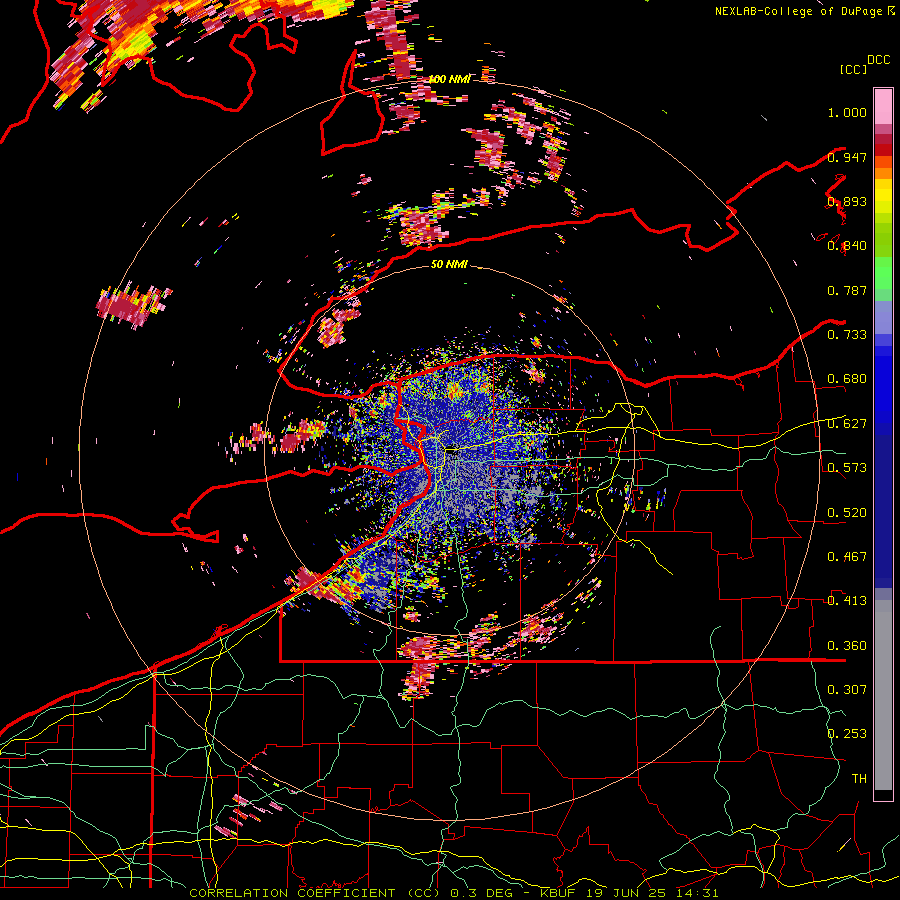The image size is (900, 900).
Task: Select the 0.733 scale value
Action: pyautogui.click(x=847, y=335)
